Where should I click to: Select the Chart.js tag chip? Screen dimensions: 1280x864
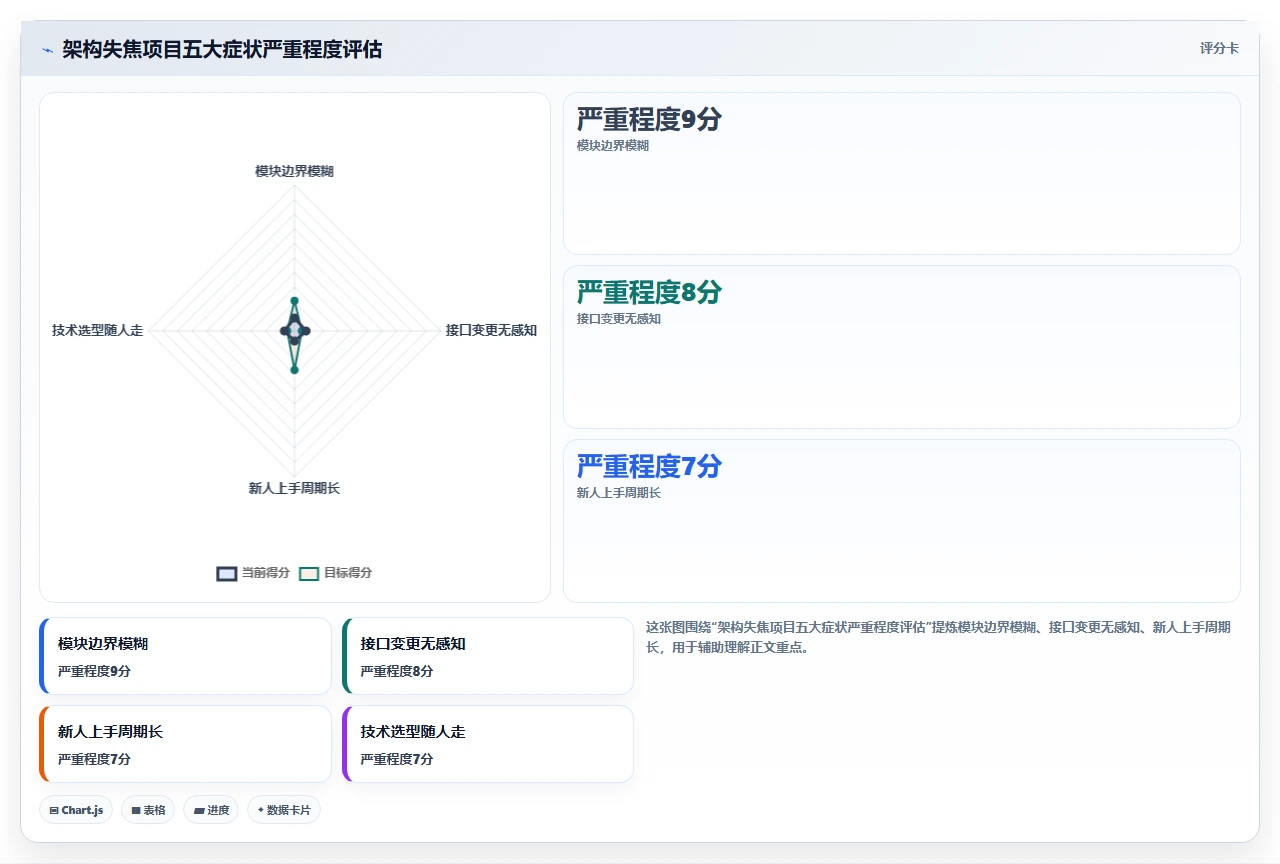(x=76, y=810)
